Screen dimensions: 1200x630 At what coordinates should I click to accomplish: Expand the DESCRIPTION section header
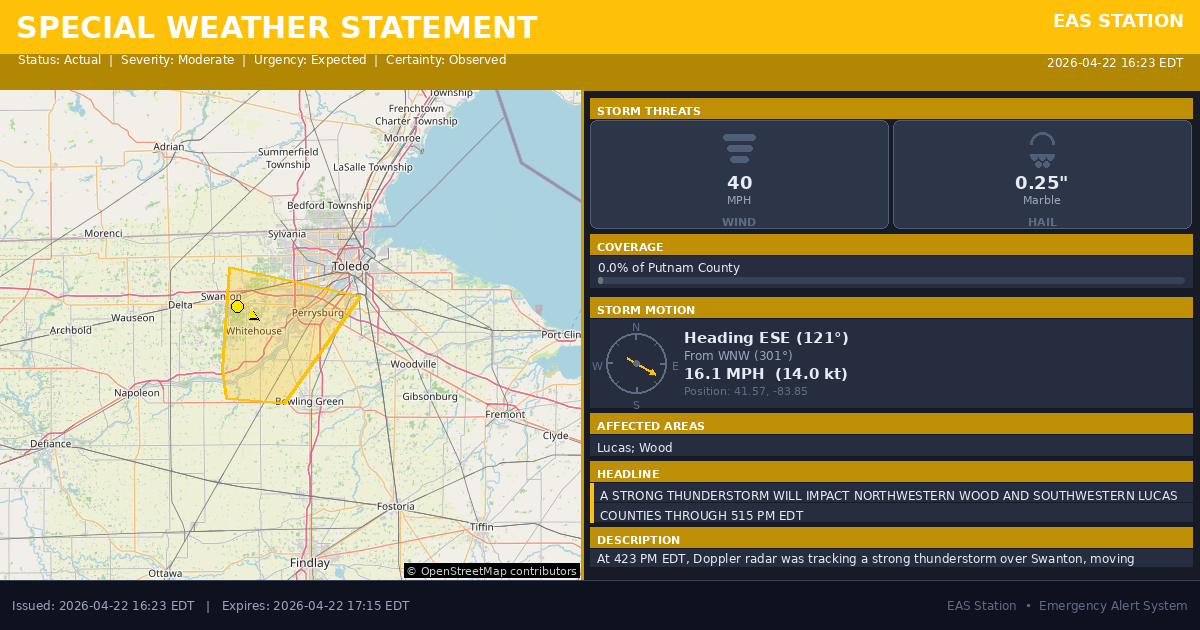891,539
